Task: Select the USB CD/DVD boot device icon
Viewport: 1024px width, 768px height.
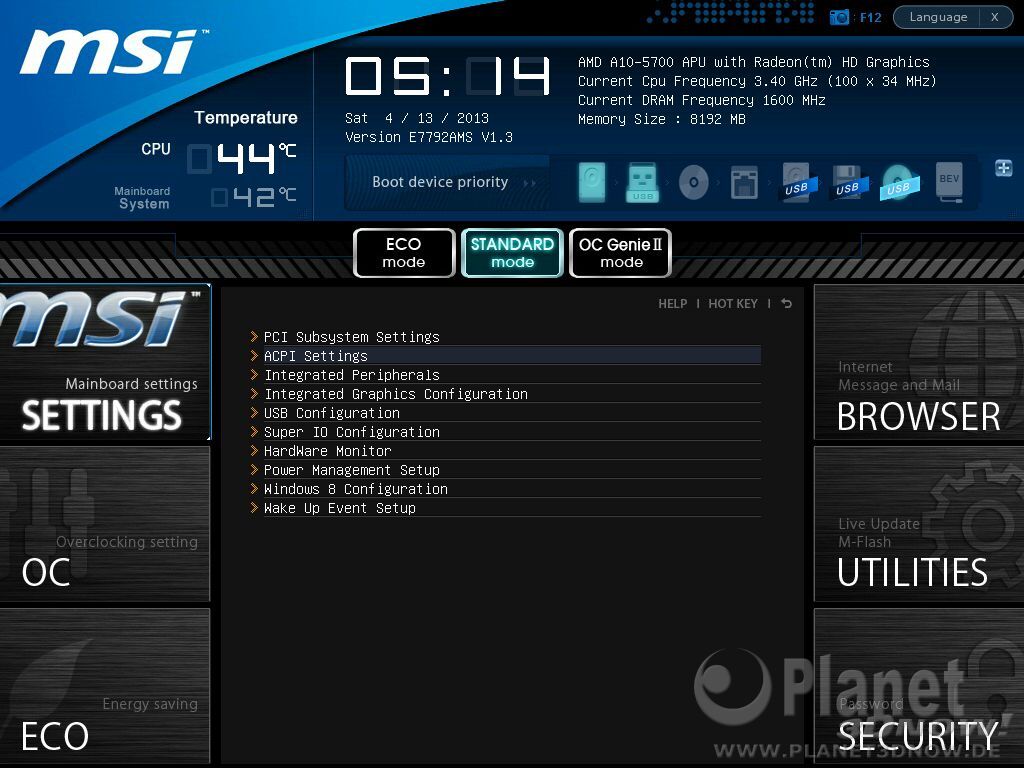Action: (899, 182)
